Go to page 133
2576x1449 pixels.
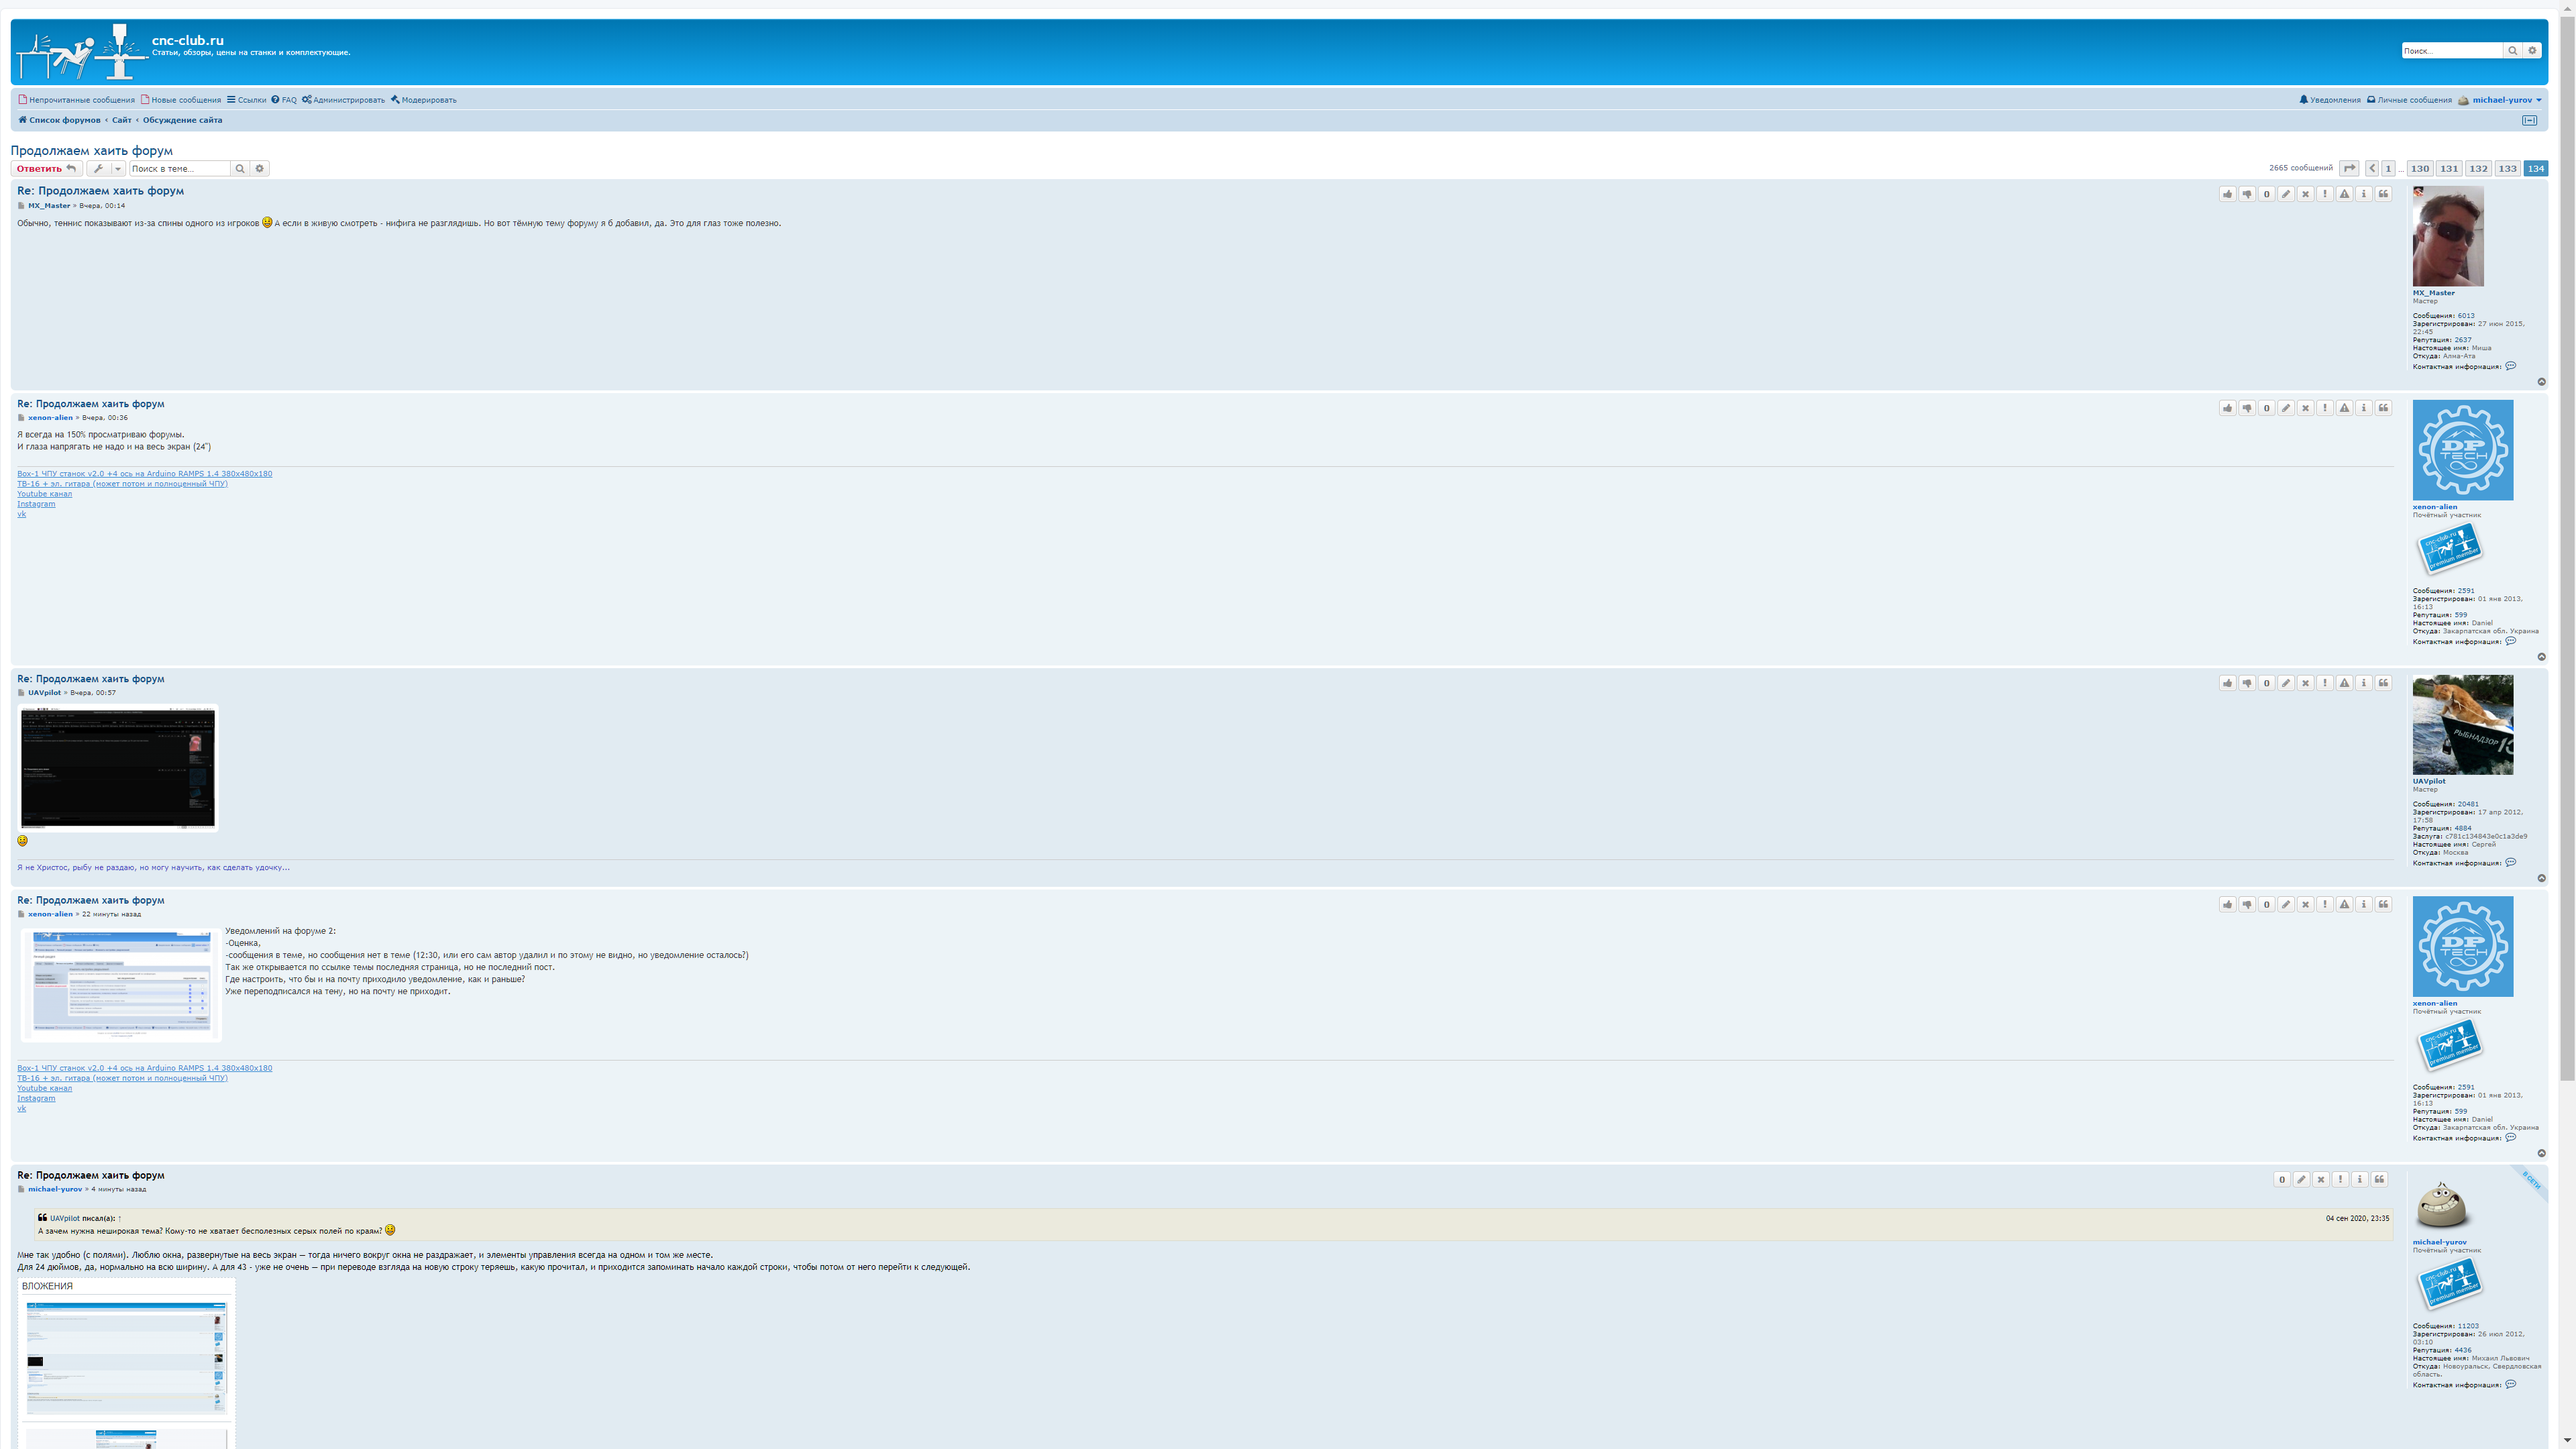tap(2506, 168)
